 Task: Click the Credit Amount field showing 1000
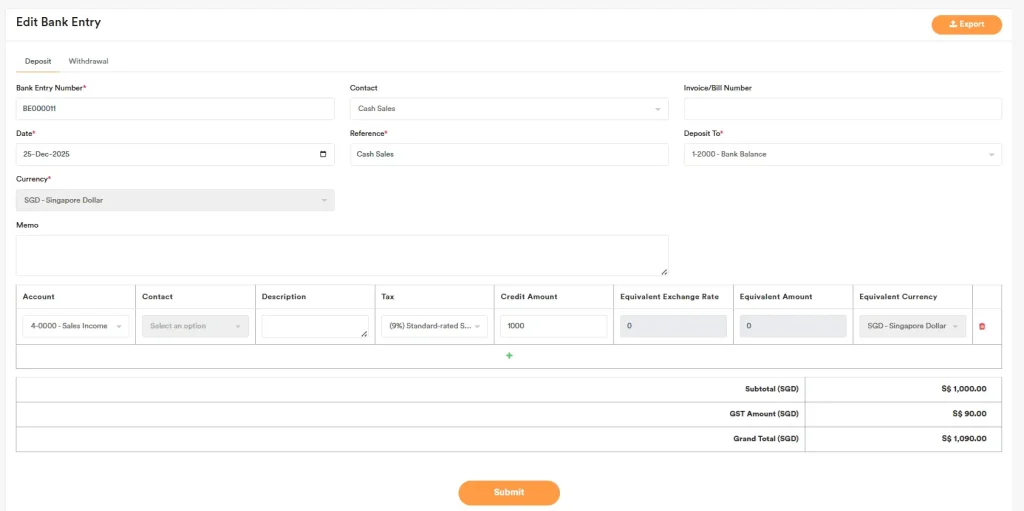click(553, 326)
